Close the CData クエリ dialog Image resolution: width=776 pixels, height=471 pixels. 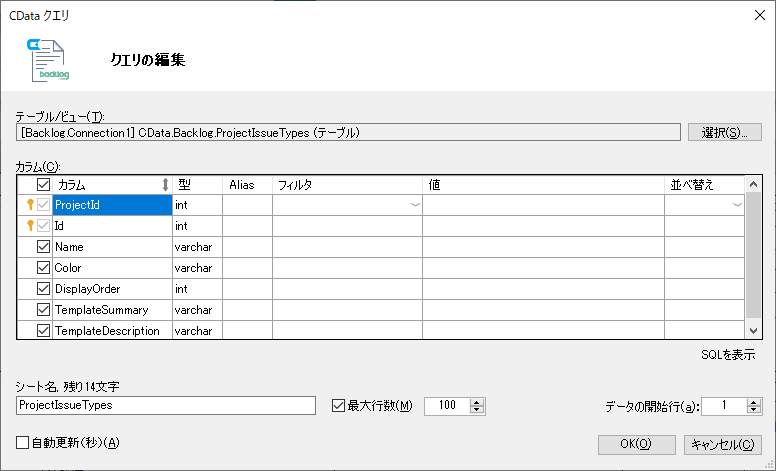point(760,15)
